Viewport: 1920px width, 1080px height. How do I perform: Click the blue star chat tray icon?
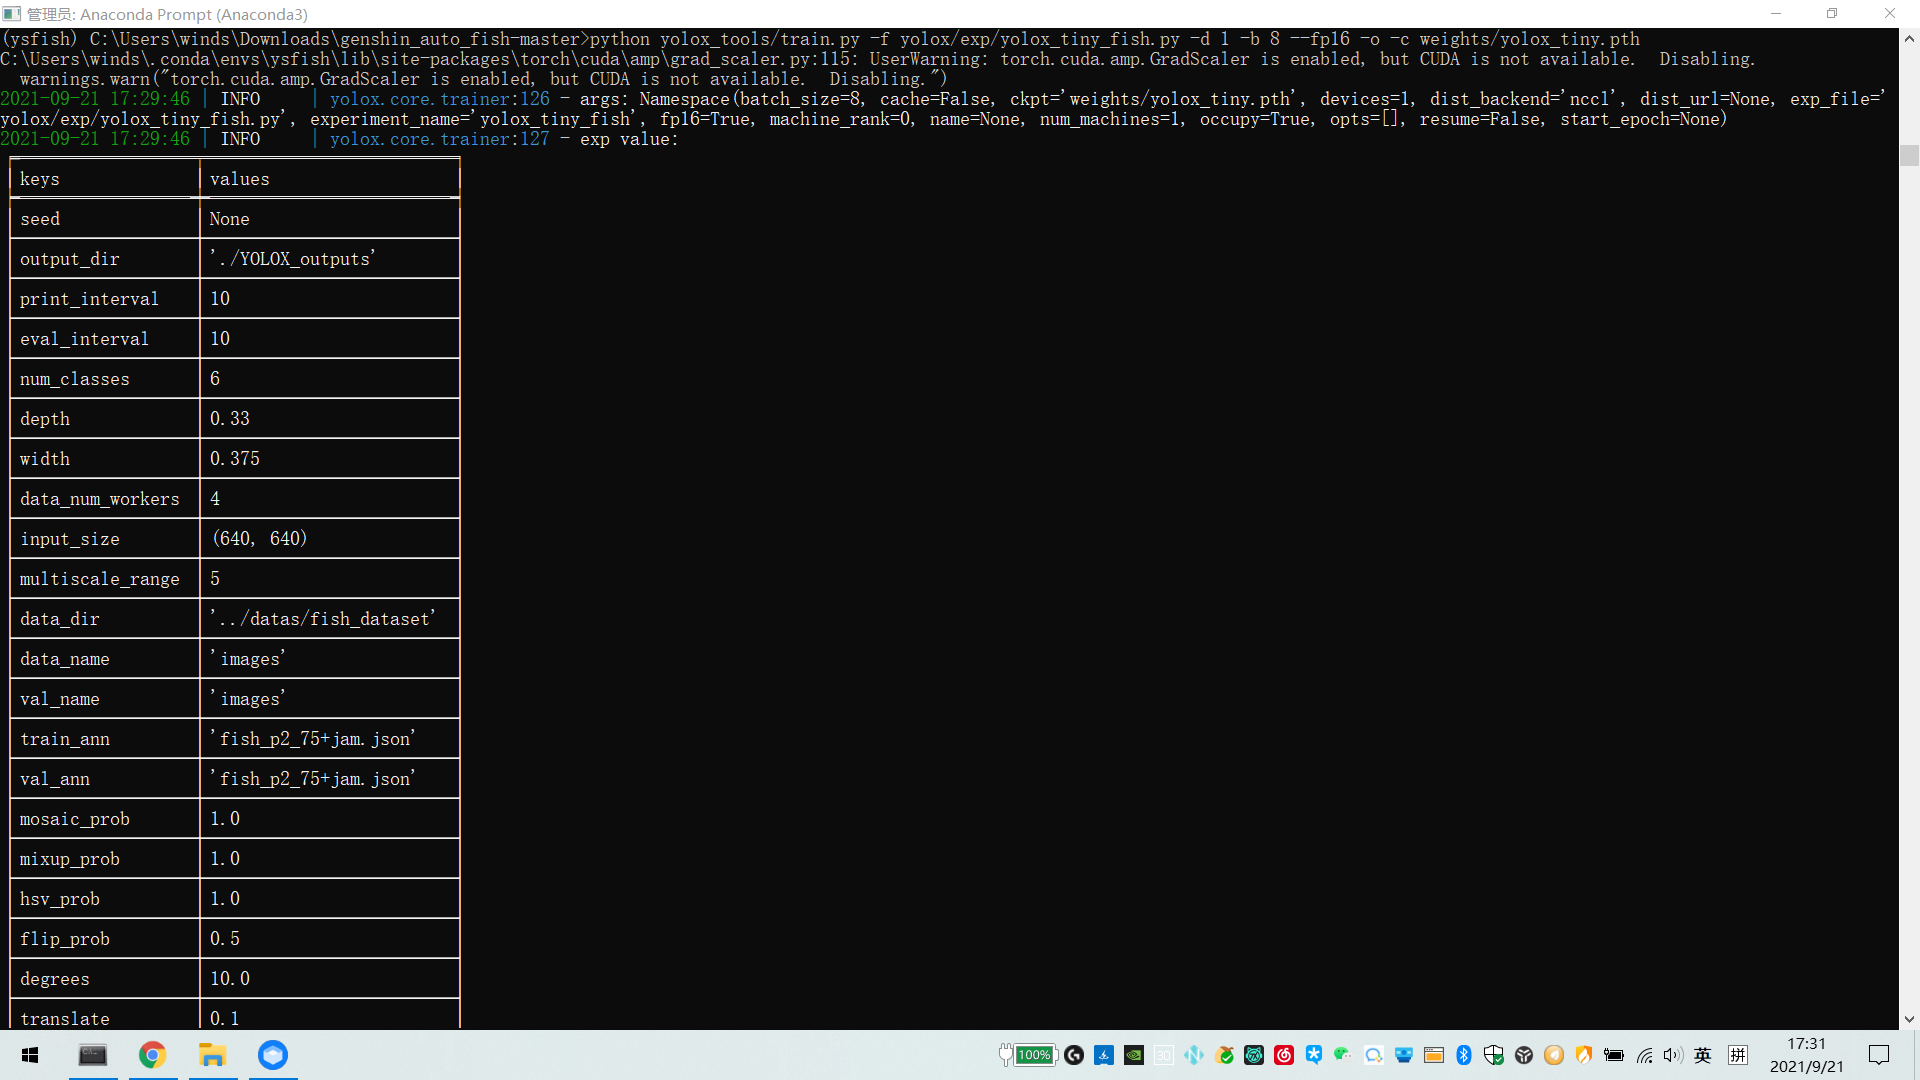click(x=1314, y=1055)
